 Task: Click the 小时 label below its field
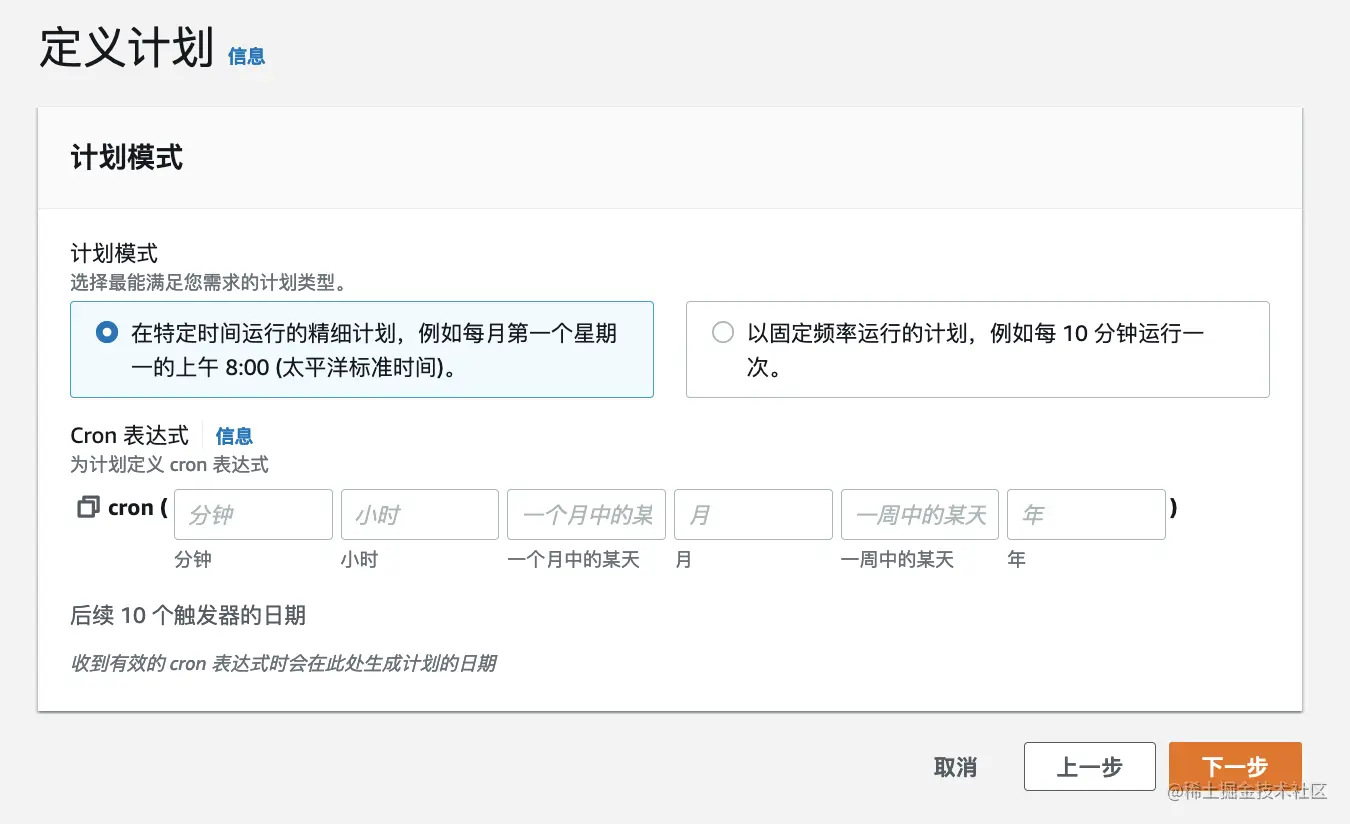[x=359, y=560]
